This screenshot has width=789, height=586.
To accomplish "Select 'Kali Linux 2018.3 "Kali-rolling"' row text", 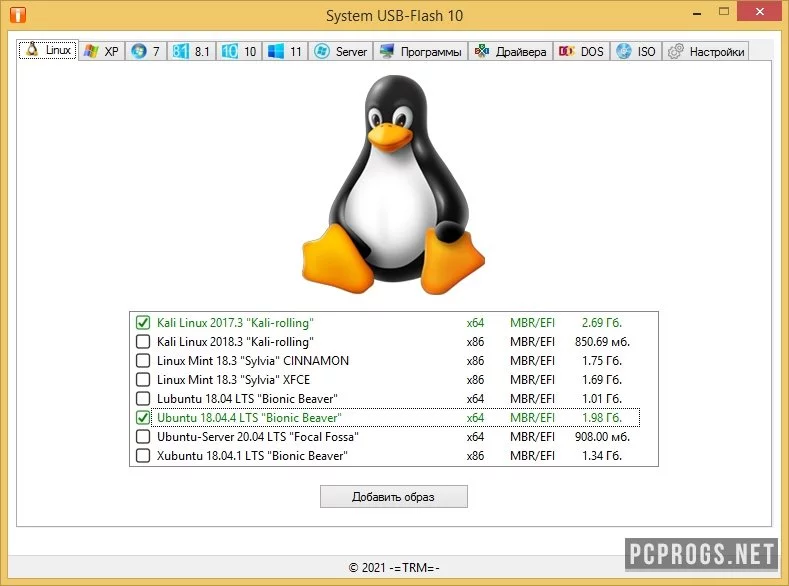I will 235,342.
